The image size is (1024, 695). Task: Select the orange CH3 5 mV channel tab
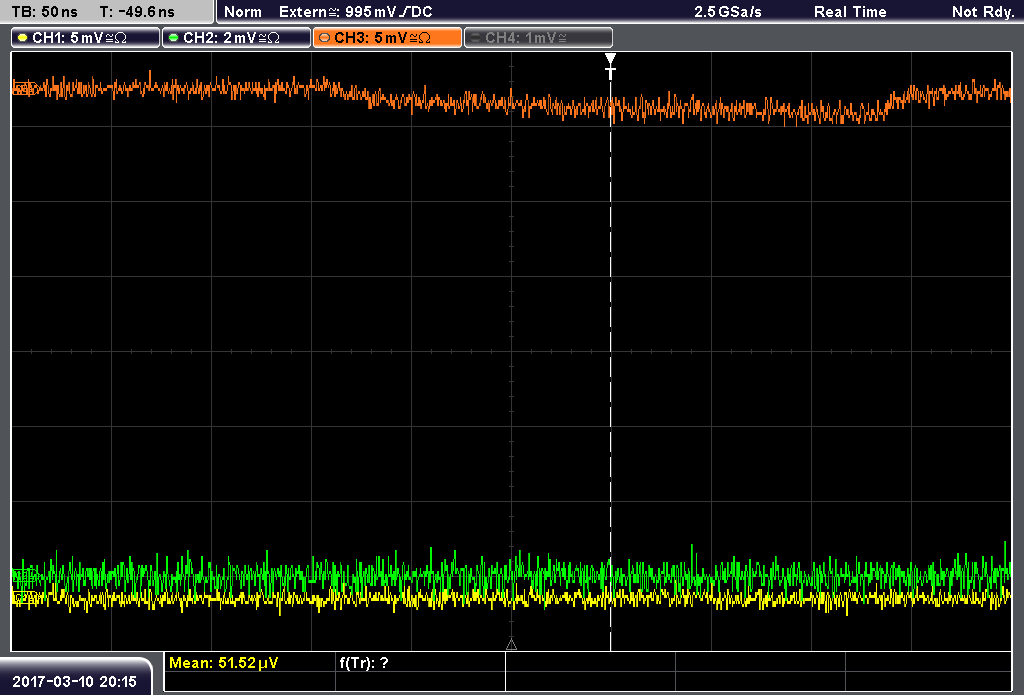click(387, 38)
